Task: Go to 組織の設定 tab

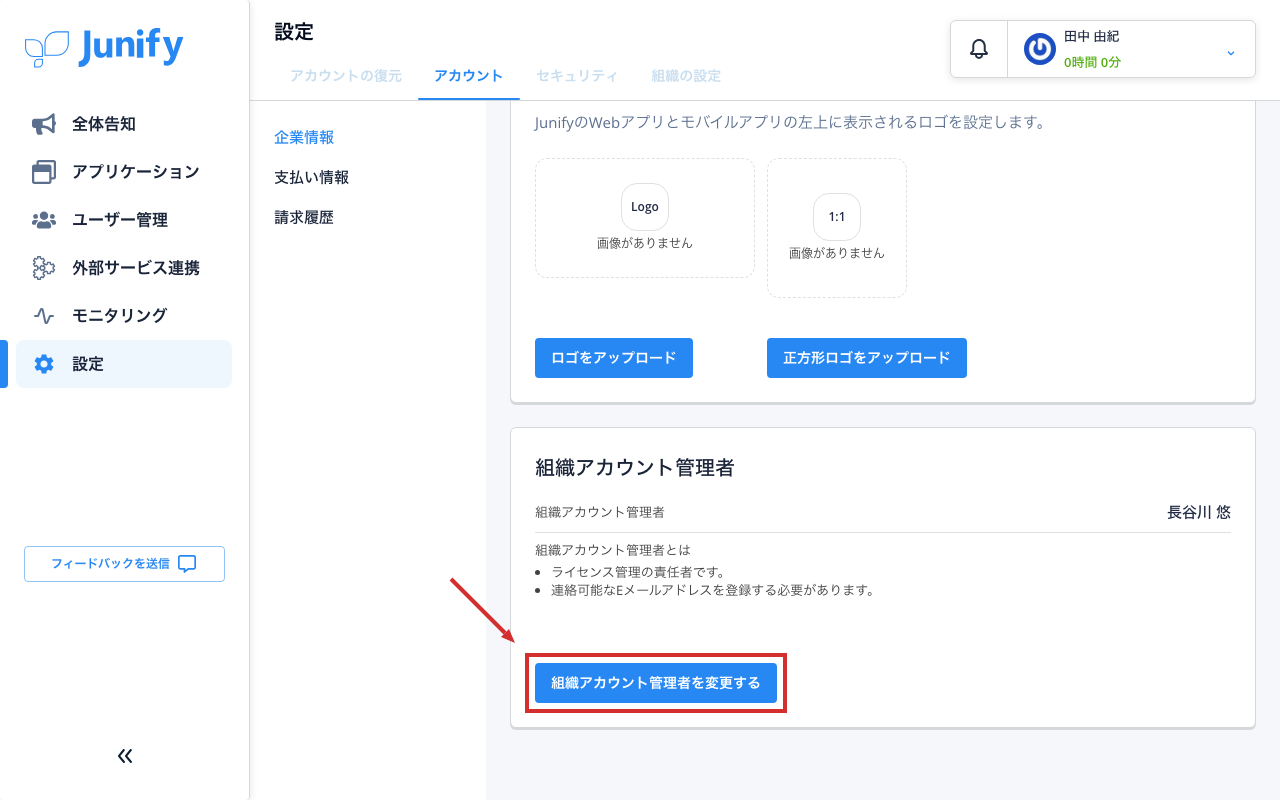Action: click(686, 76)
